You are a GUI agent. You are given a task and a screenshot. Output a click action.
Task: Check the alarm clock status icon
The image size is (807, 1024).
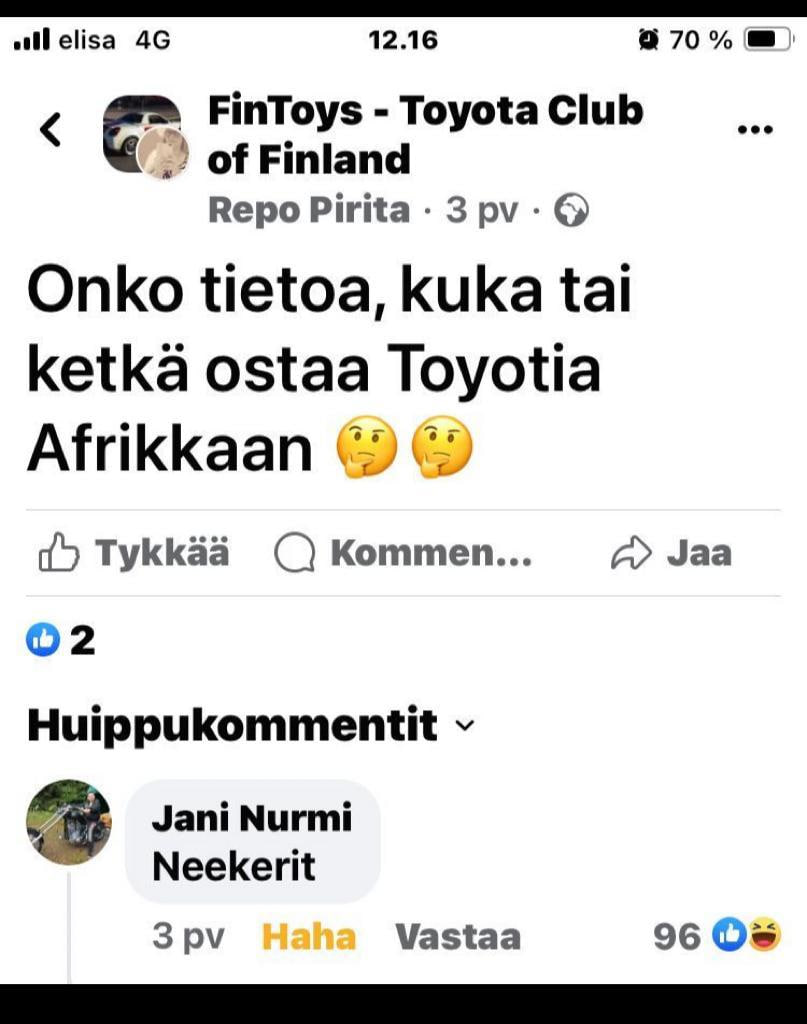pyautogui.click(x=648, y=40)
